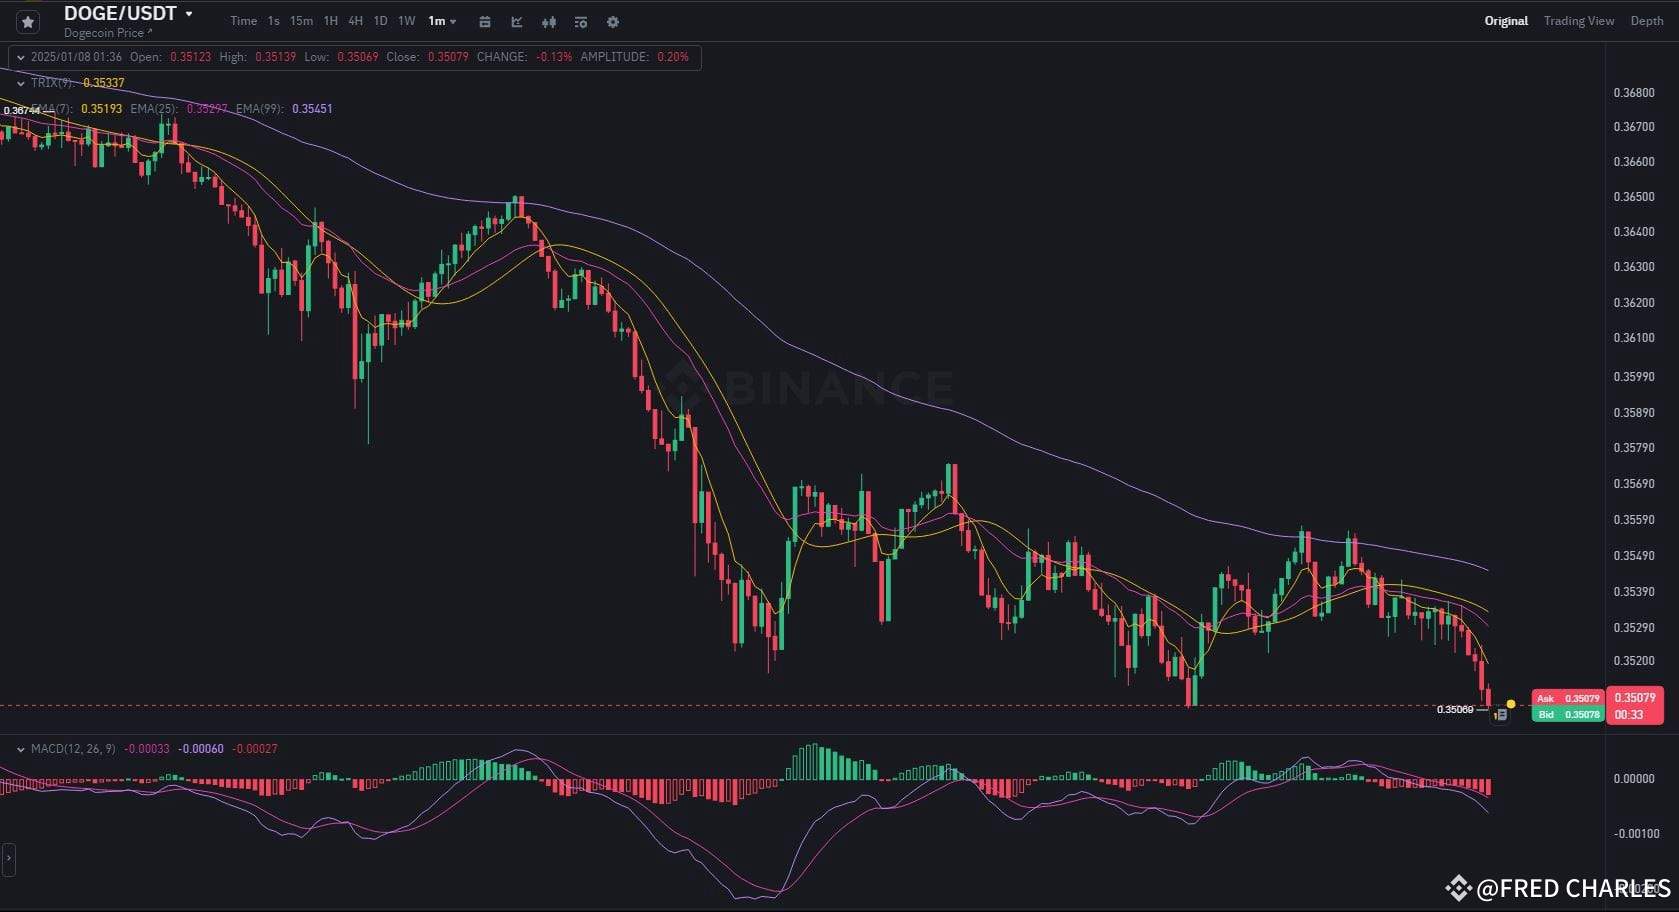Switch to the Trading View tab
1679x912 pixels.
pyautogui.click(x=1578, y=20)
